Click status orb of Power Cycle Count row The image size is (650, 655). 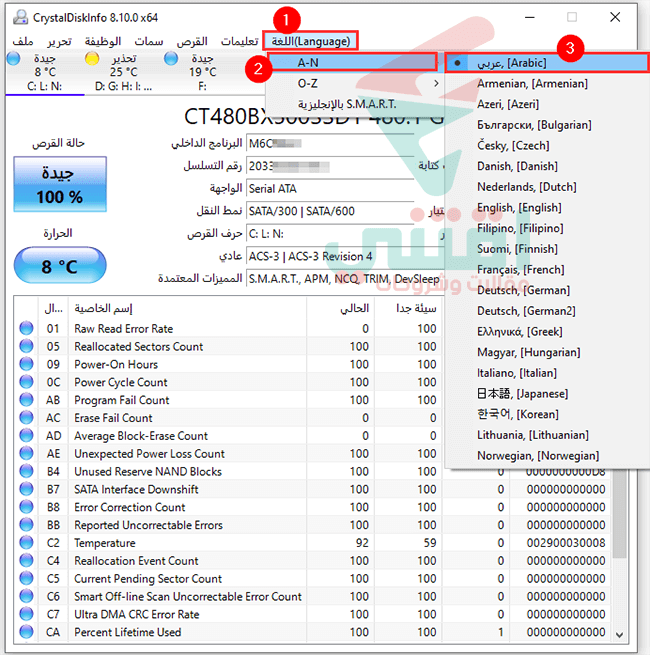click(26, 382)
